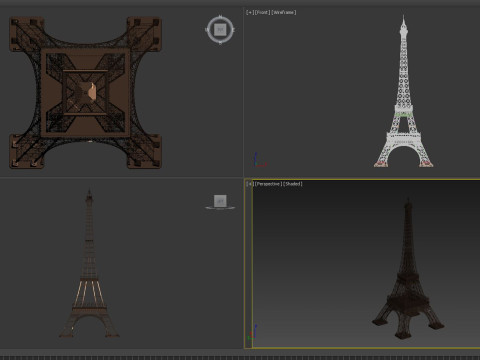The width and height of the screenshot is (480, 360).
Task: Select the top-down tower model in top-left viewport
Action: (x=85, y=93)
